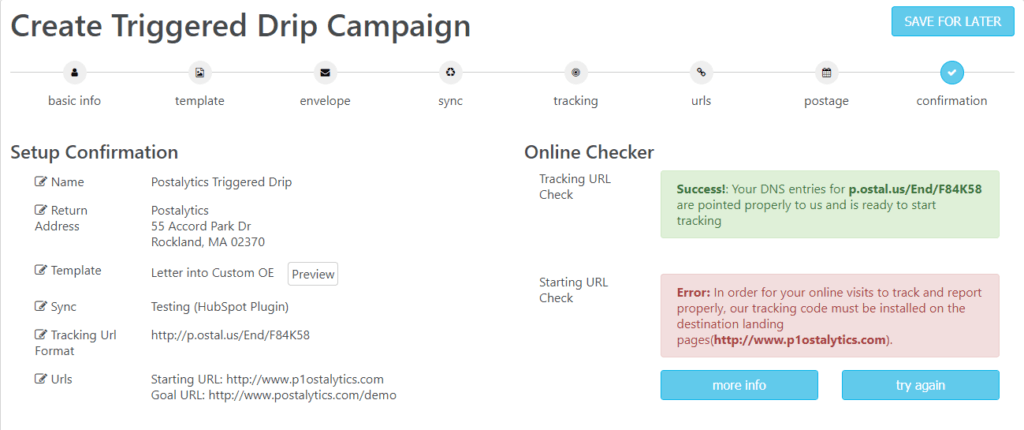Edit the Return Address pencil icon

40,210
